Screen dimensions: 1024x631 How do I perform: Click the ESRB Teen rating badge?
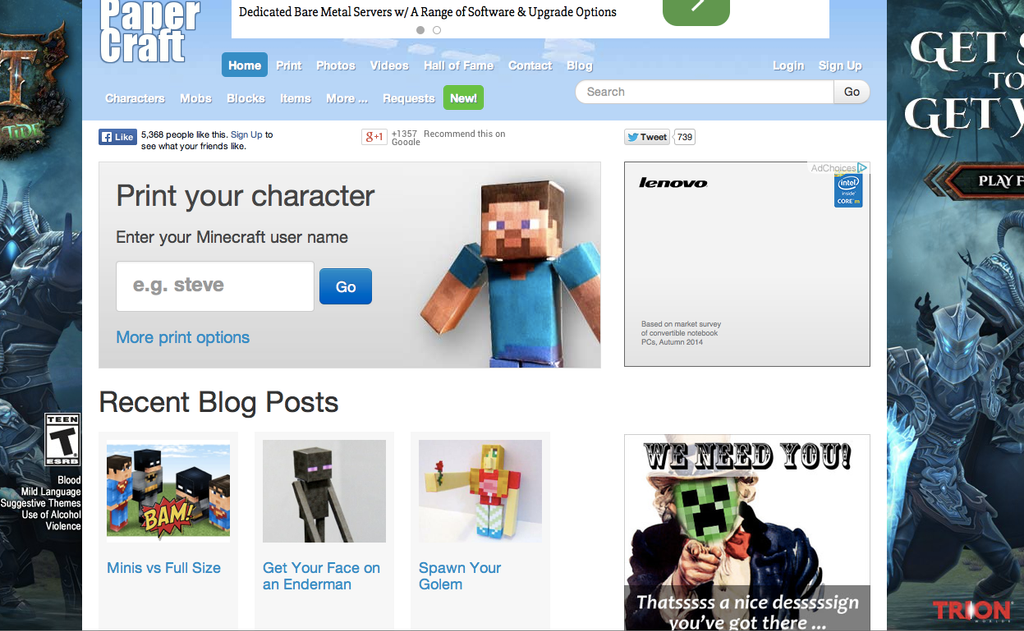(x=62, y=439)
